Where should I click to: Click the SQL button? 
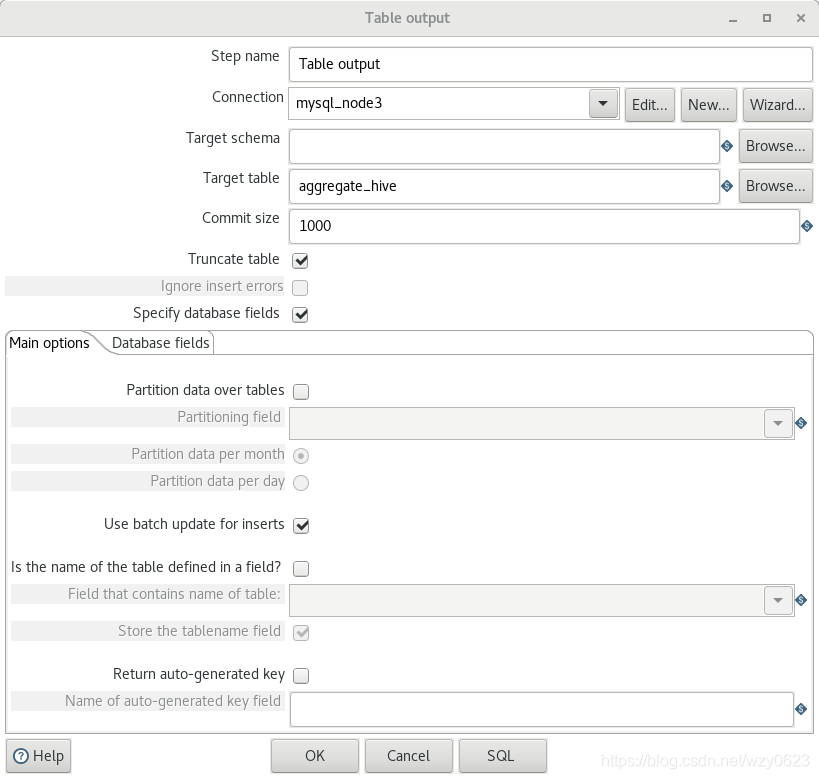pyautogui.click(x=502, y=756)
